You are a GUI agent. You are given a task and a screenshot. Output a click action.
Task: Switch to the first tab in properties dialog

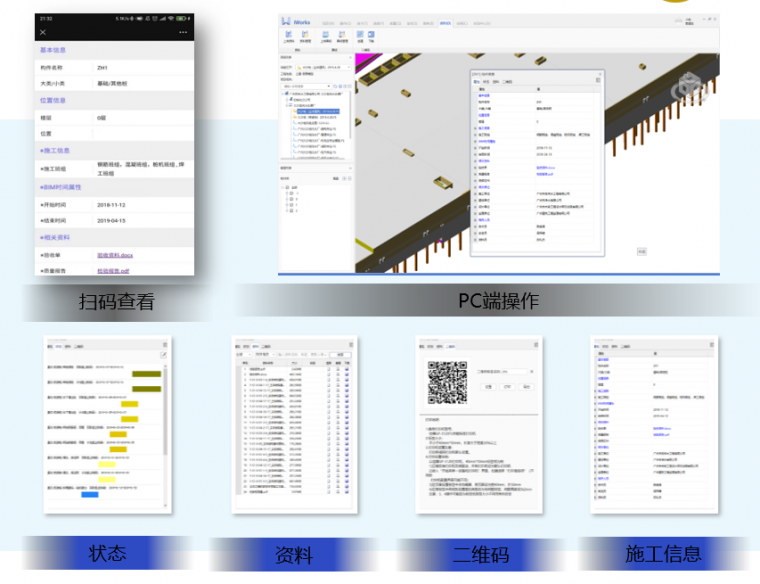click(477, 82)
